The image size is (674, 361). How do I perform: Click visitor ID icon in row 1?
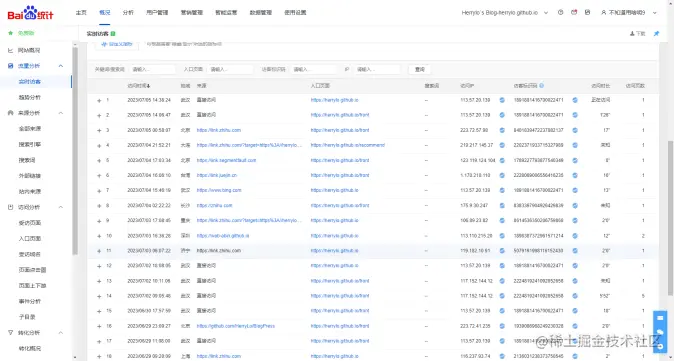[x=575, y=100]
